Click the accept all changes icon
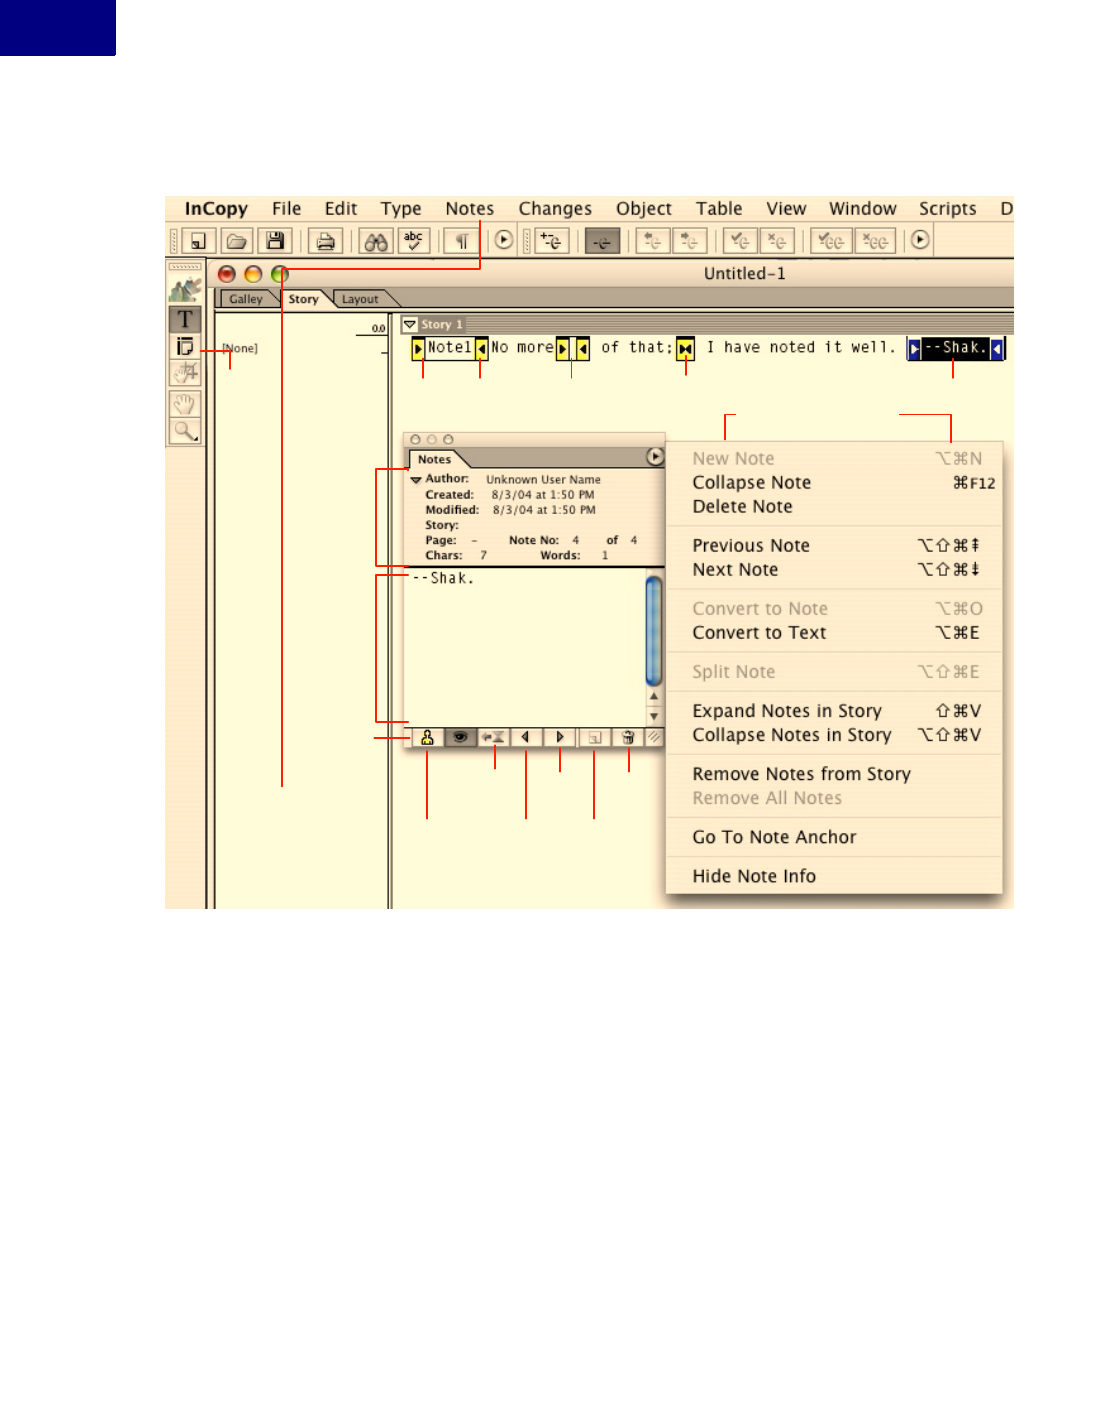The height and width of the screenshot is (1414, 1114). point(831,241)
